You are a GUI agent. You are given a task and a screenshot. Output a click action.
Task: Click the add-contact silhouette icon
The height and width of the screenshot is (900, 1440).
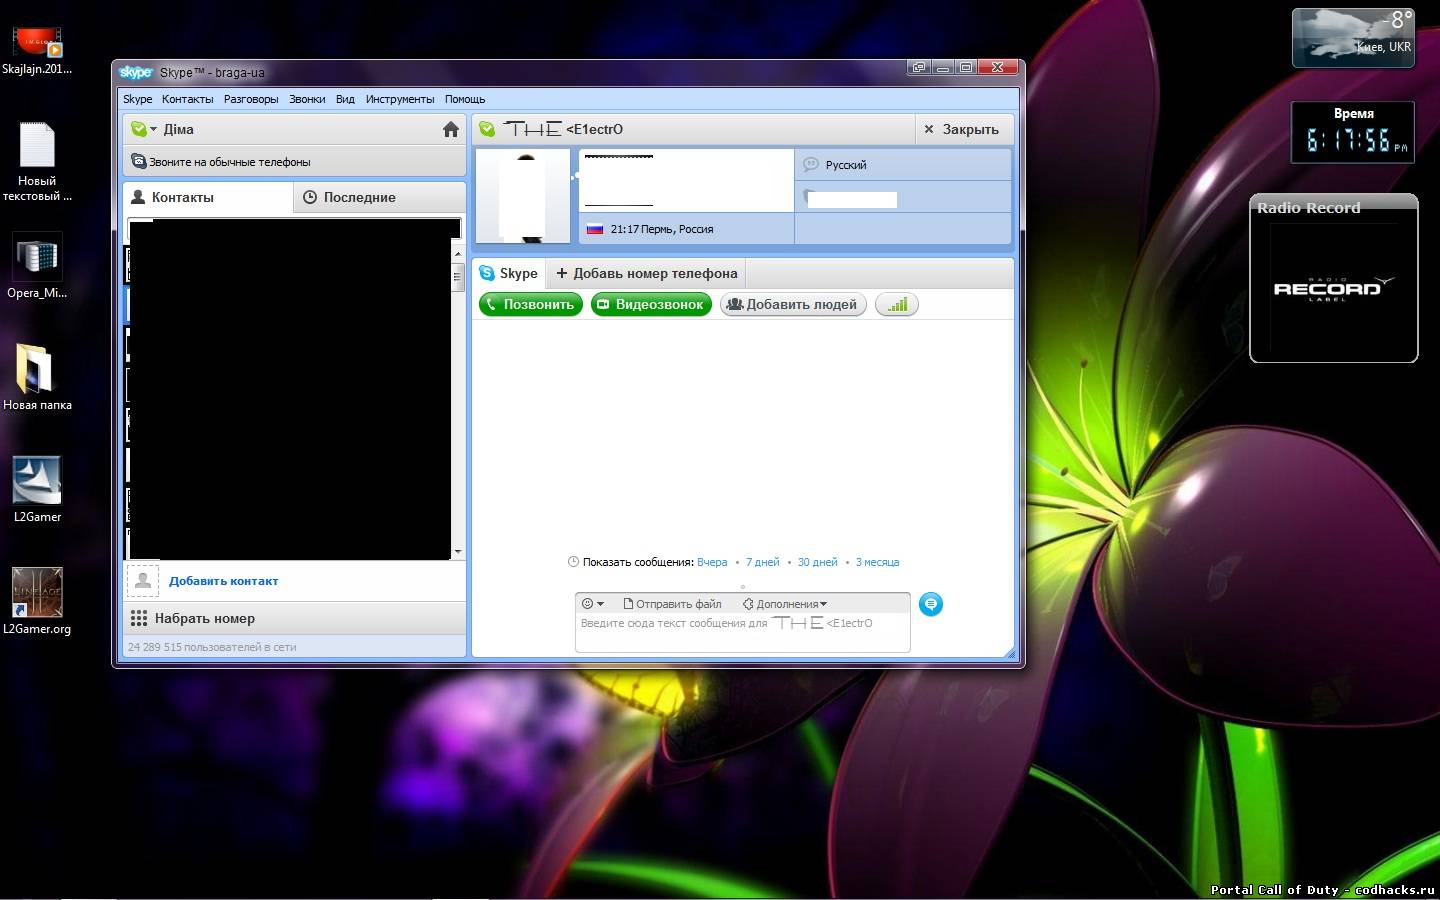pos(143,580)
